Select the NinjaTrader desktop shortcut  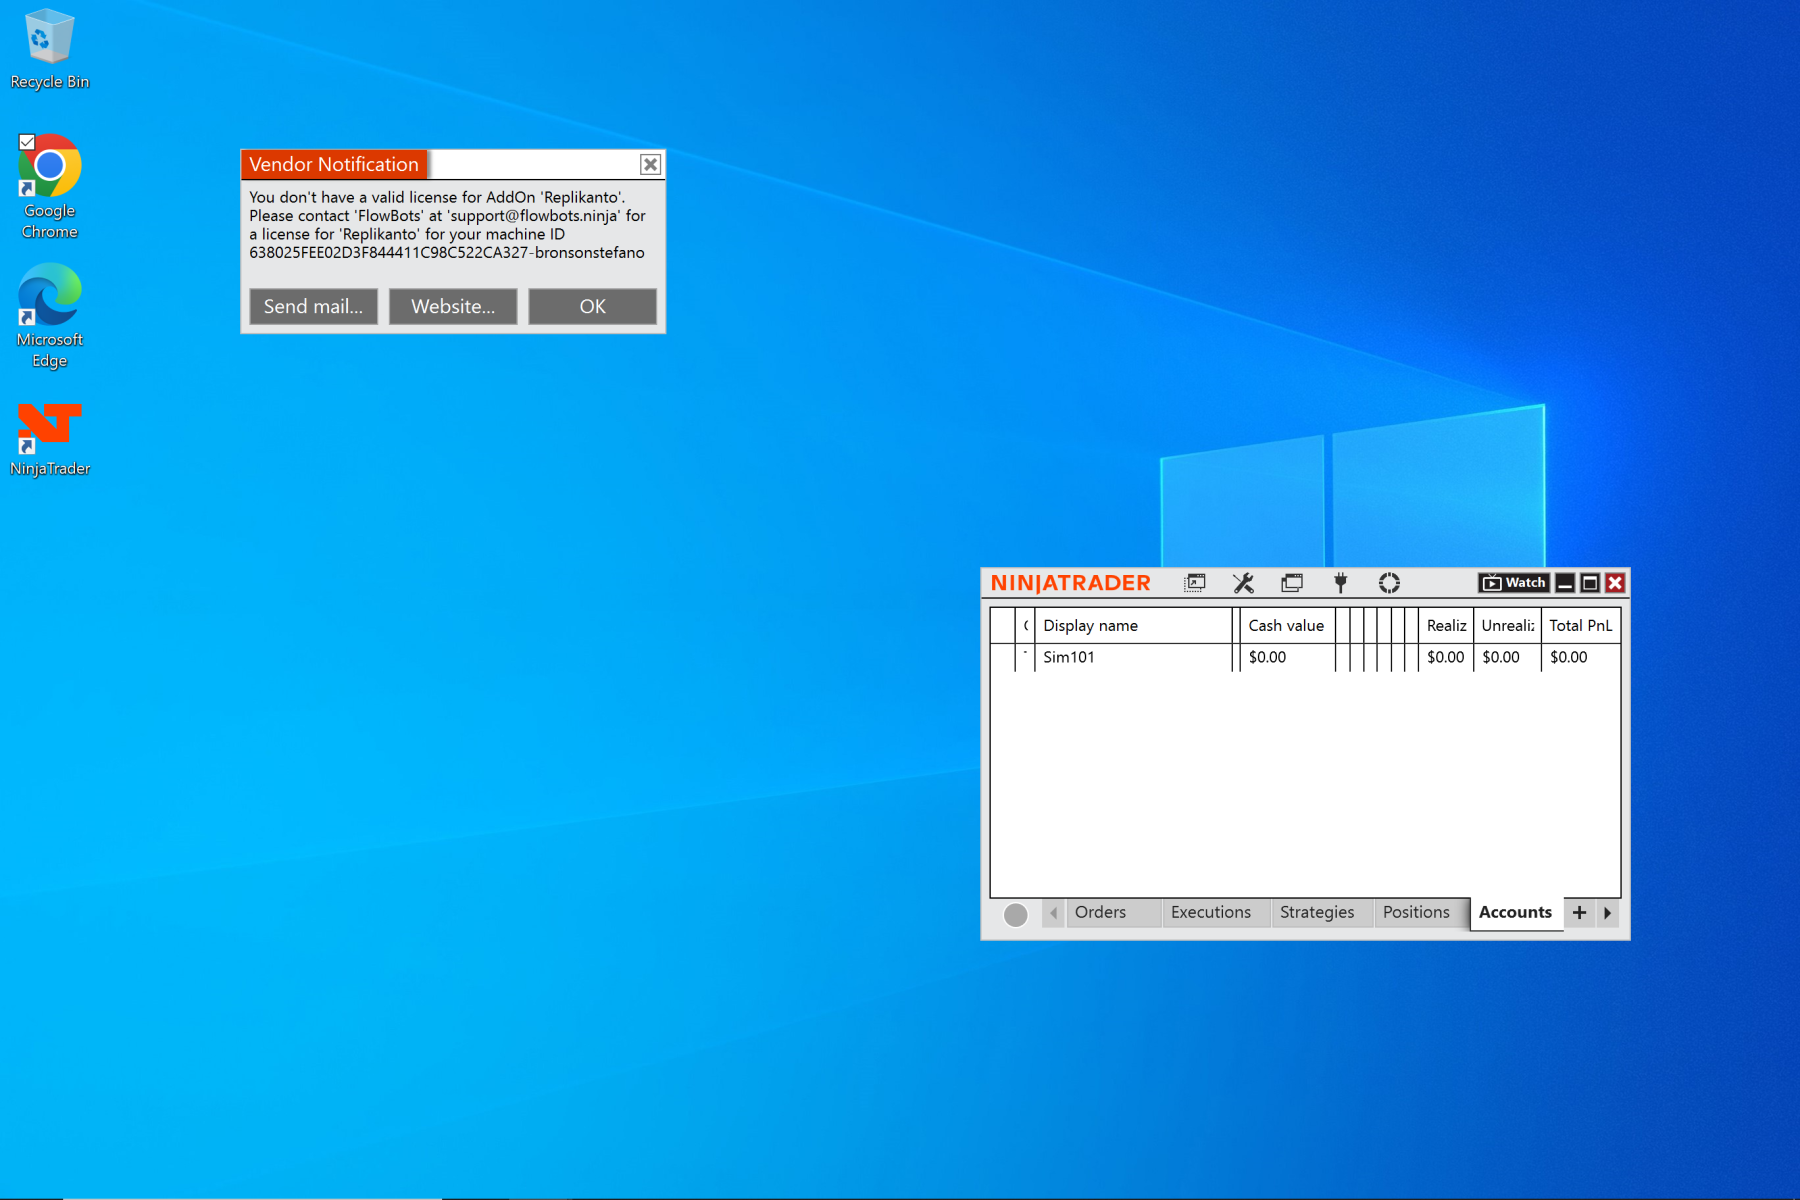pyautogui.click(x=49, y=438)
